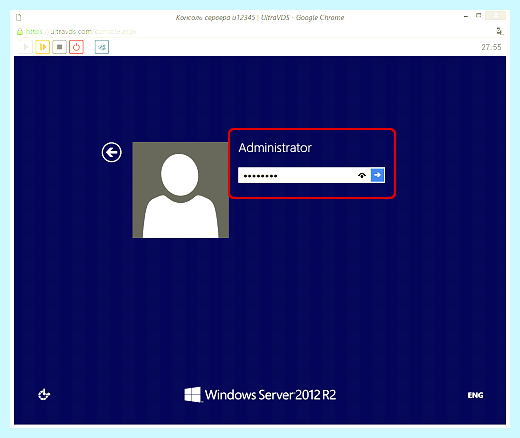Click the back arrow to switch user
This screenshot has height=438, width=520.
coord(112,152)
